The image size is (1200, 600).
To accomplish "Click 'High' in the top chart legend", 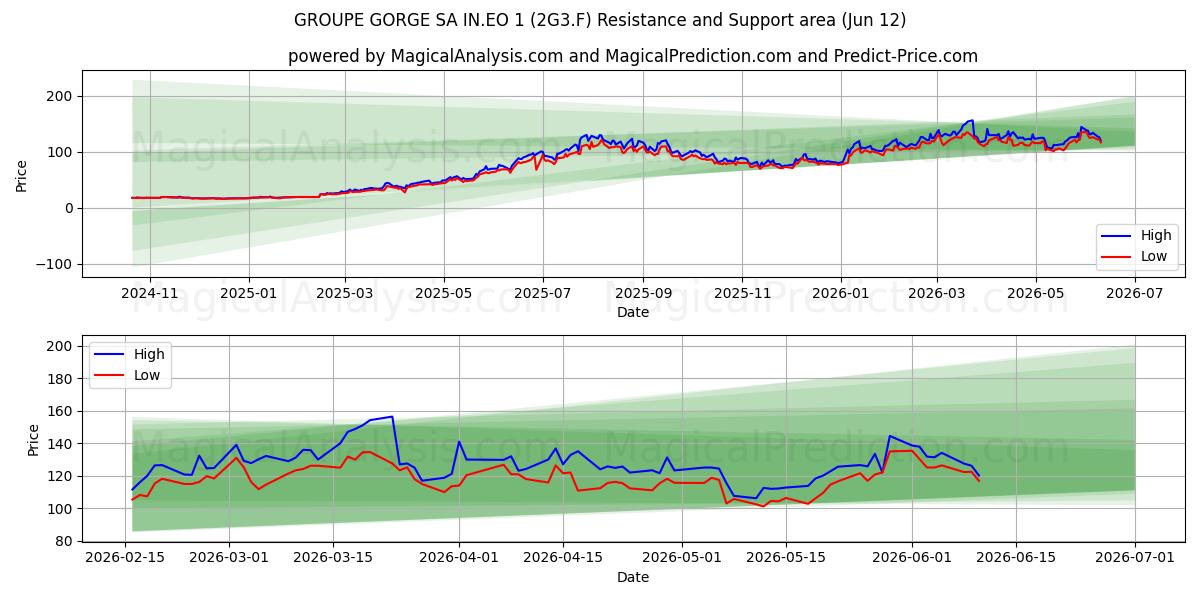I will click(1157, 236).
